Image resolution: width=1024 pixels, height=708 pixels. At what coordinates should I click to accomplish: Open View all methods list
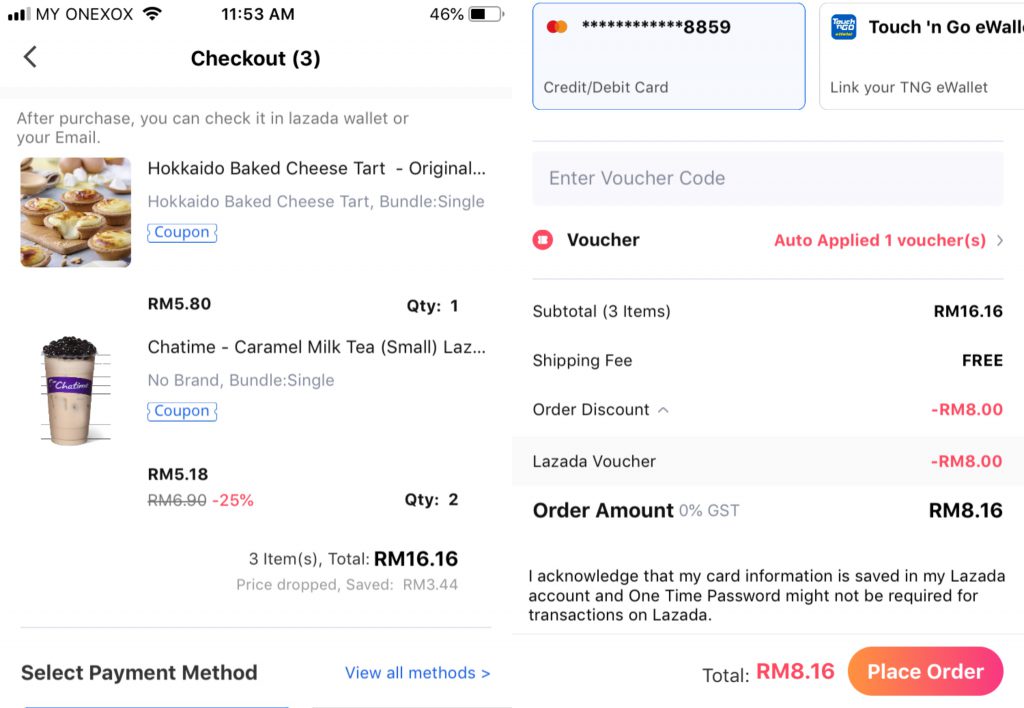coord(417,673)
